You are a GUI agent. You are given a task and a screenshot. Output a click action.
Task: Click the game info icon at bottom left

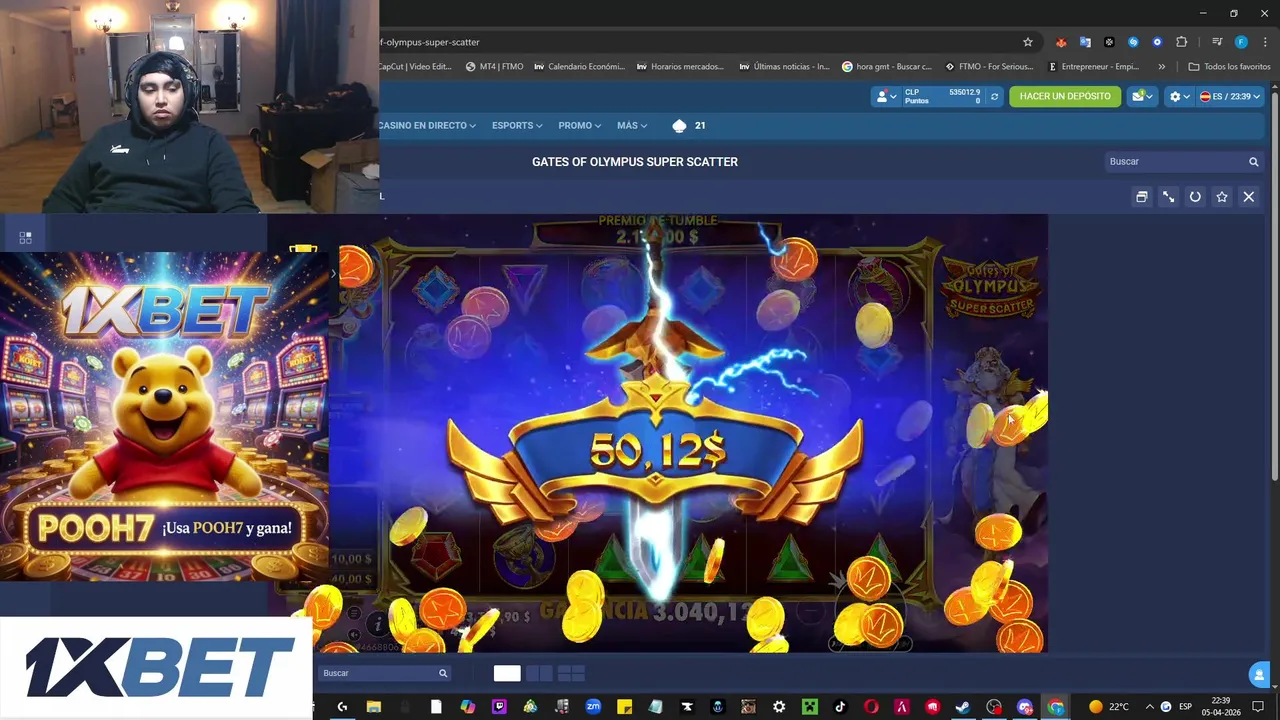click(377, 625)
